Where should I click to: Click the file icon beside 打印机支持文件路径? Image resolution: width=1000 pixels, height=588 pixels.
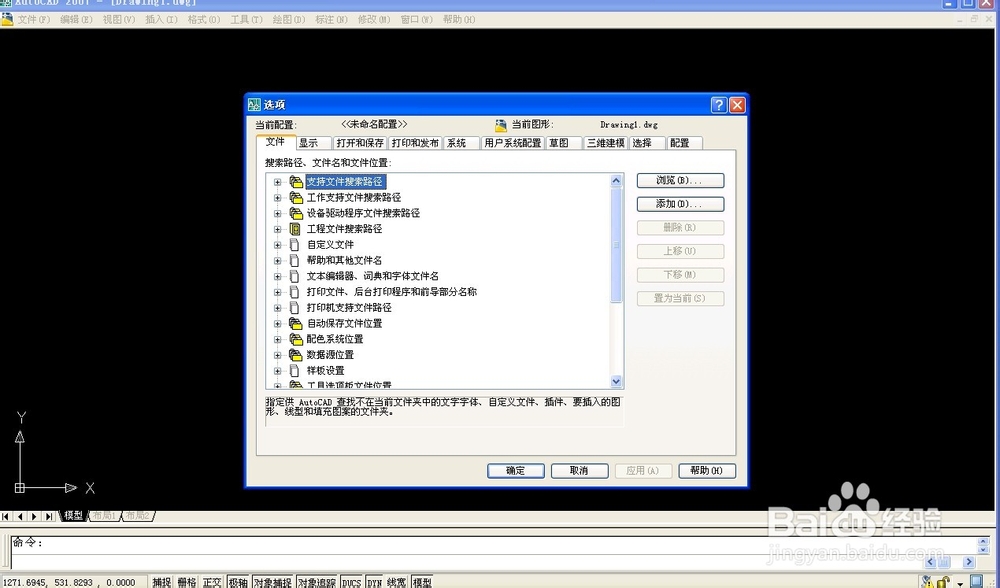click(294, 307)
